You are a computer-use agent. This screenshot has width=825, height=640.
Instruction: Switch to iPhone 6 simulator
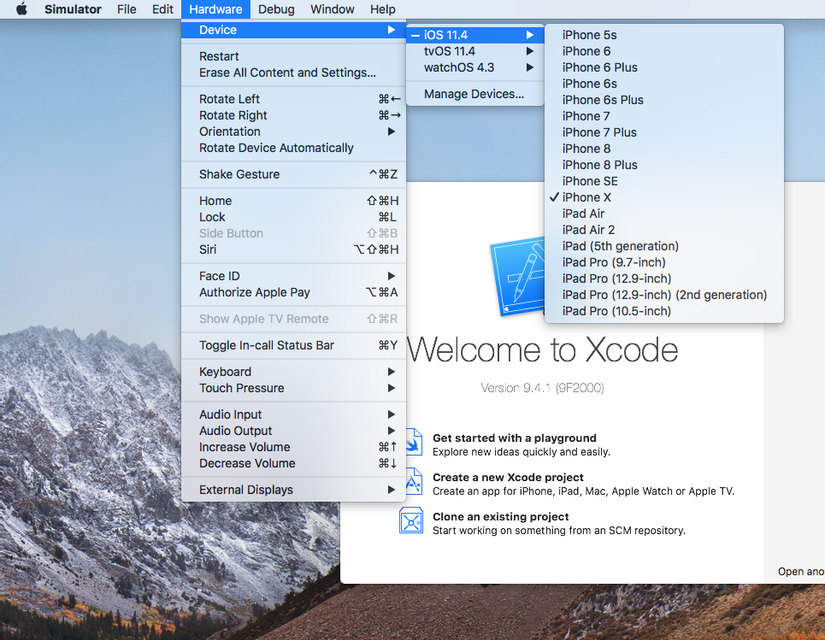pyautogui.click(x=664, y=52)
